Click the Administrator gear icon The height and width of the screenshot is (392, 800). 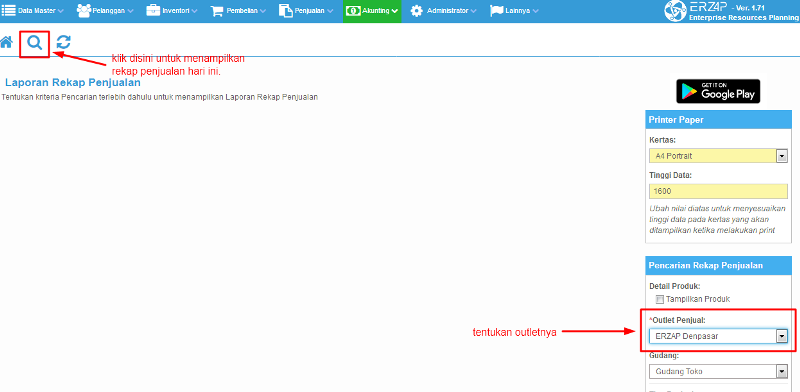pyautogui.click(x=417, y=11)
